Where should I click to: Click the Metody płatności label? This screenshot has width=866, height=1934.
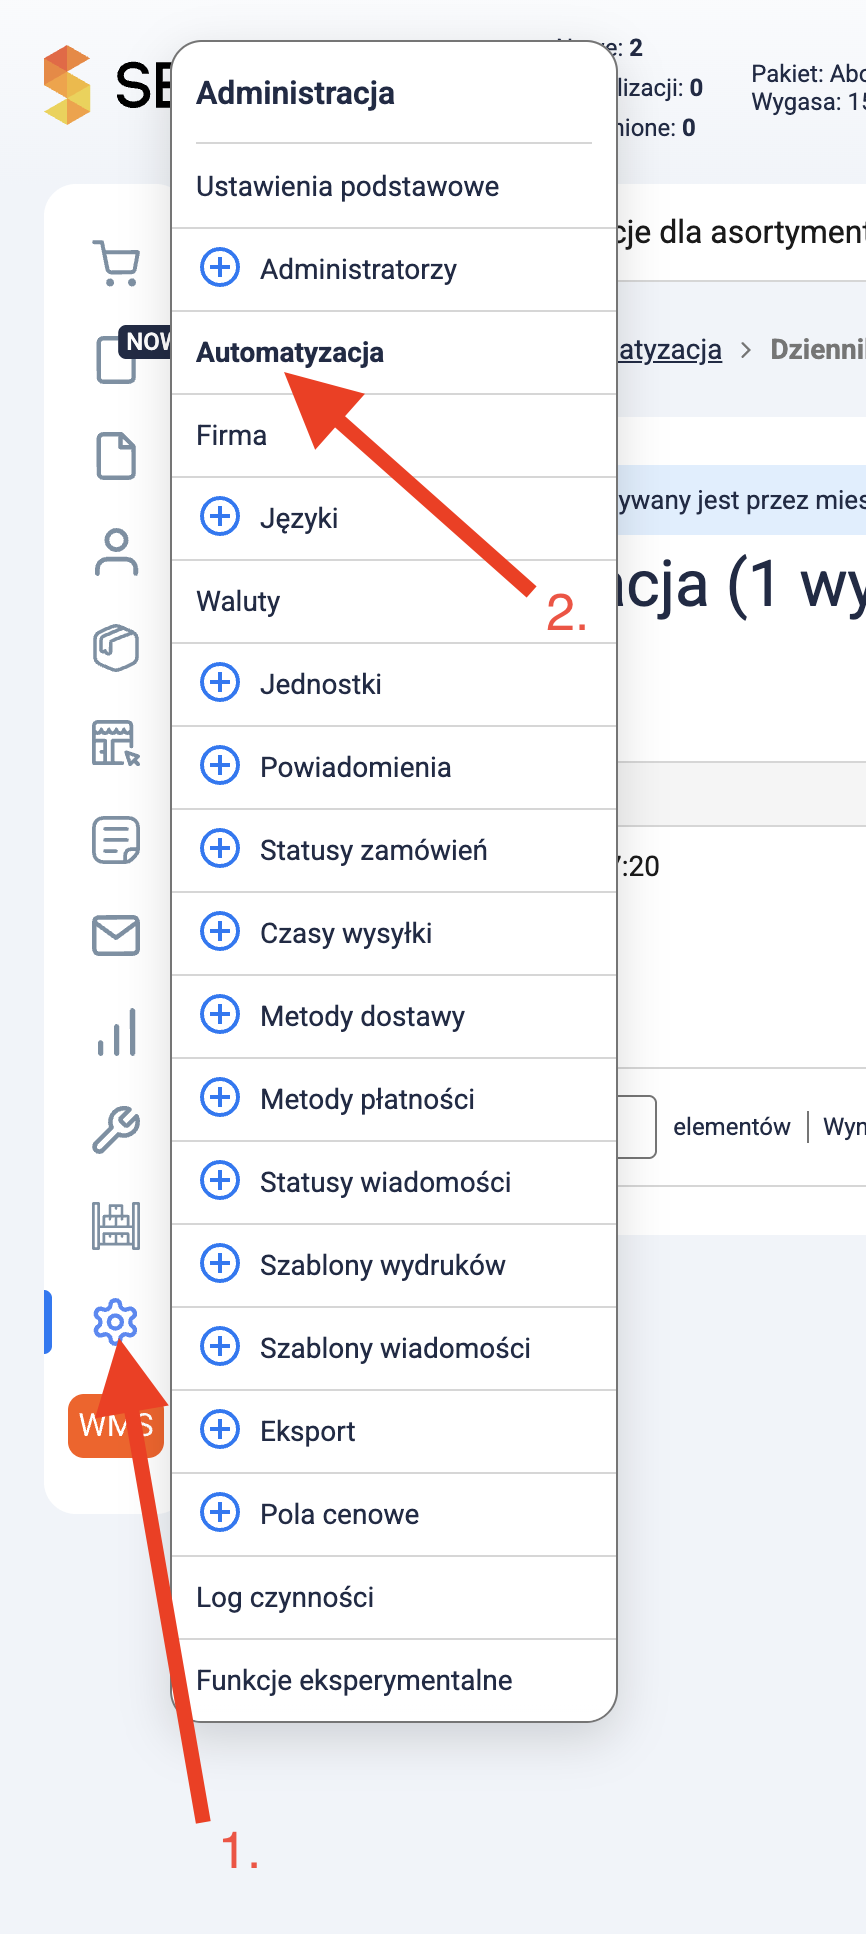pyautogui.click(x=367, y=1100)
